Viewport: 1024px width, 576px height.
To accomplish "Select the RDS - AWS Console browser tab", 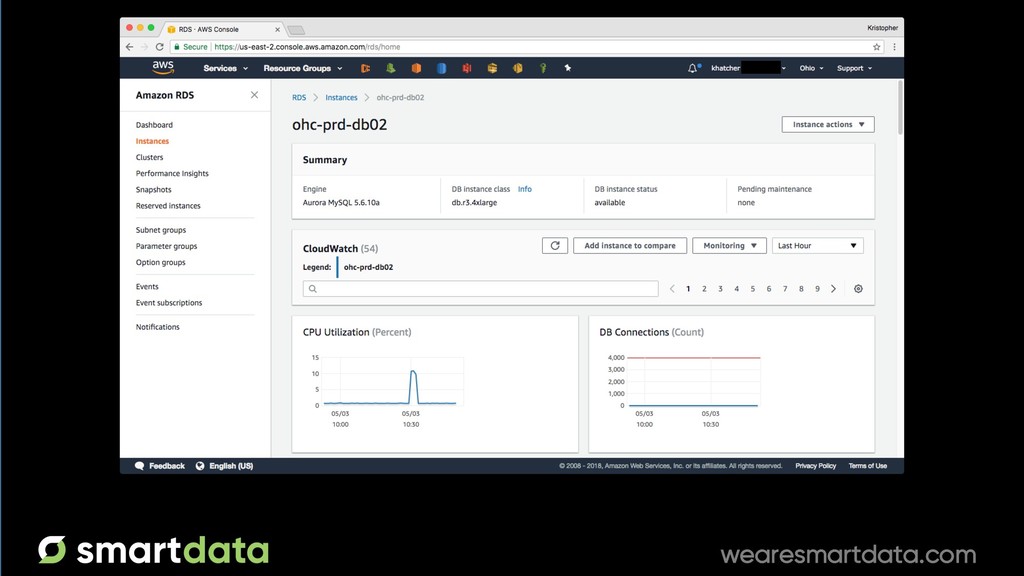I will 223,29.
